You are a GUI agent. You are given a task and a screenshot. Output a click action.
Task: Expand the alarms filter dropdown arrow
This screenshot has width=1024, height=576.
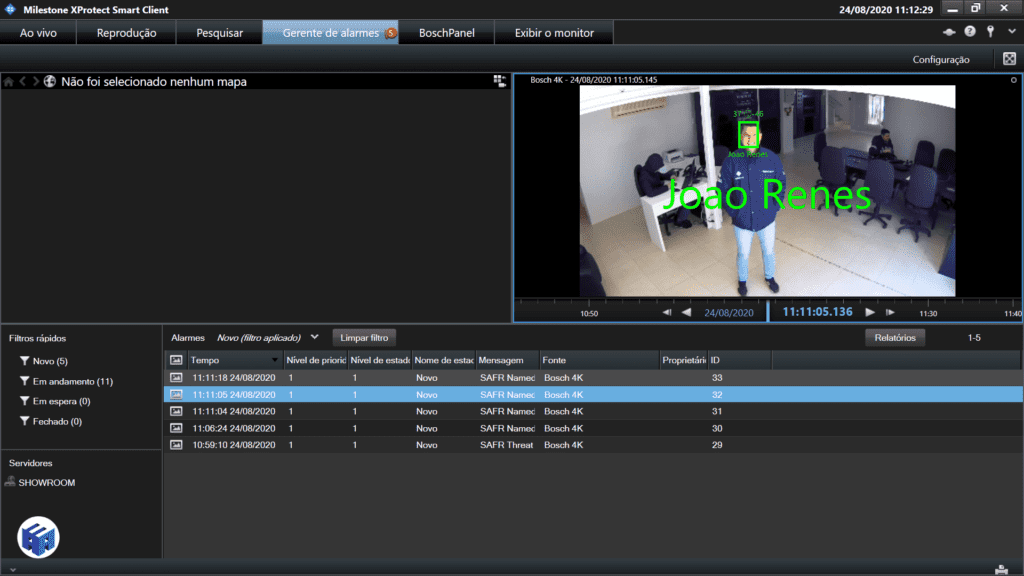click(x=315, y=337)
